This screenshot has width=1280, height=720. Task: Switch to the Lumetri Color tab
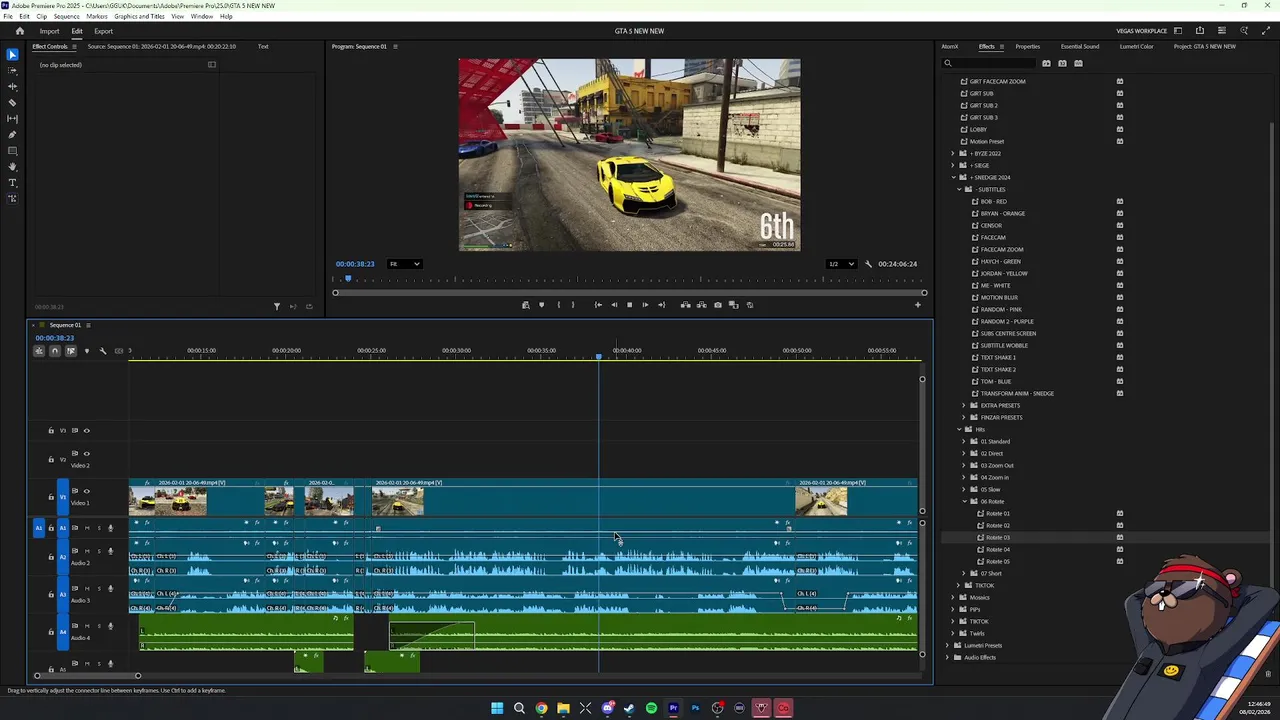1136,46
